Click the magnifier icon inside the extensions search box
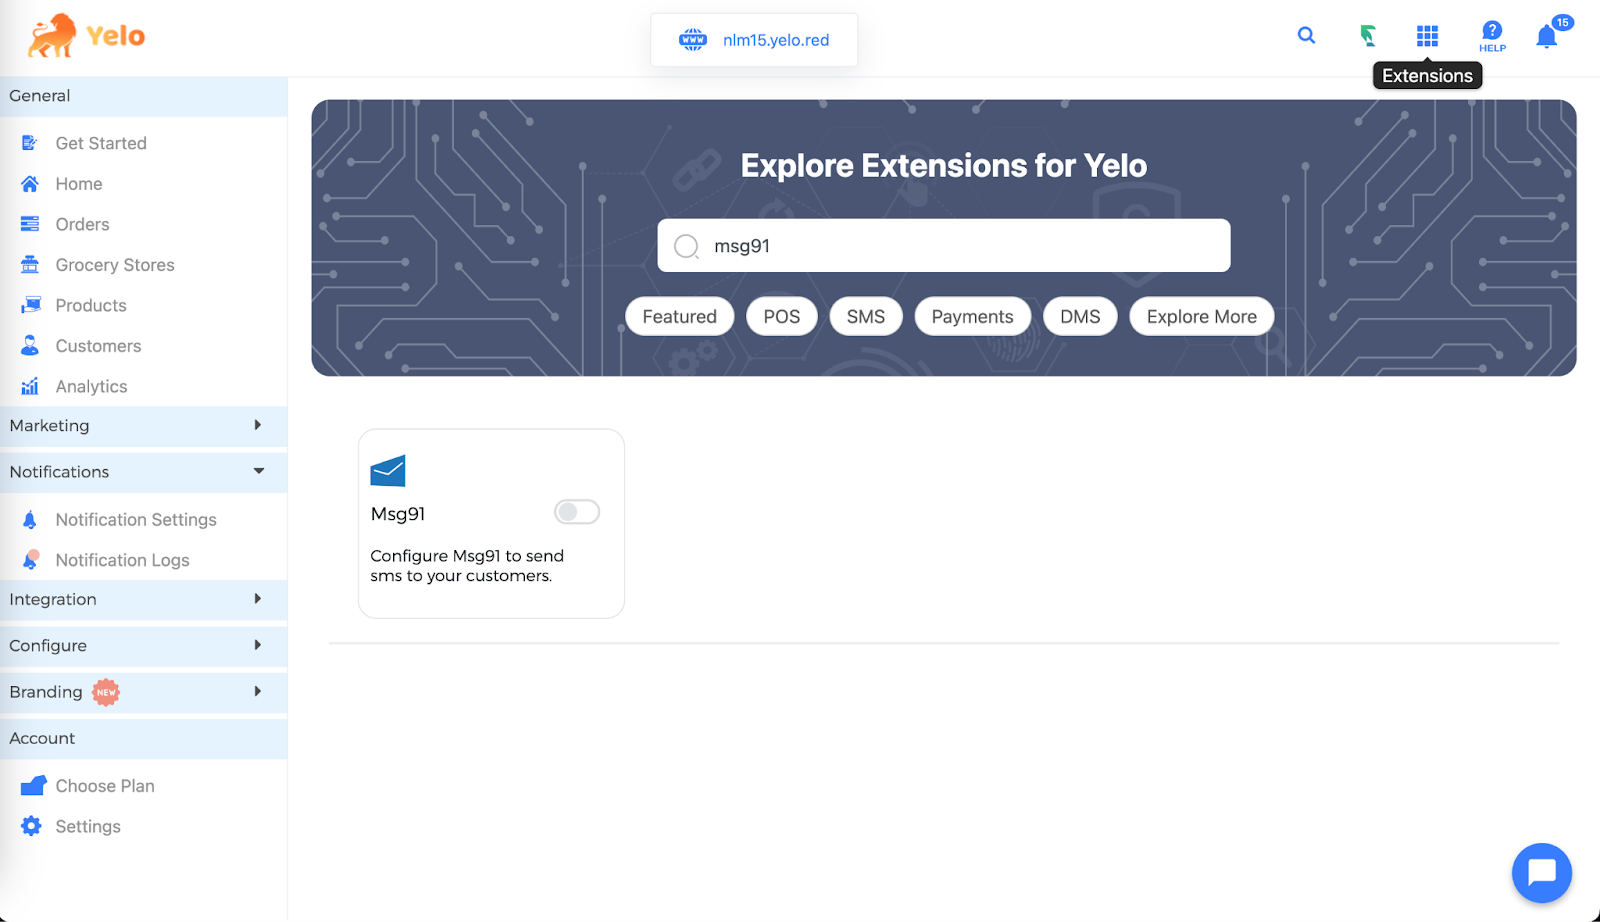The width and height of the screenshot is (1600, 922). coord(686,246)
